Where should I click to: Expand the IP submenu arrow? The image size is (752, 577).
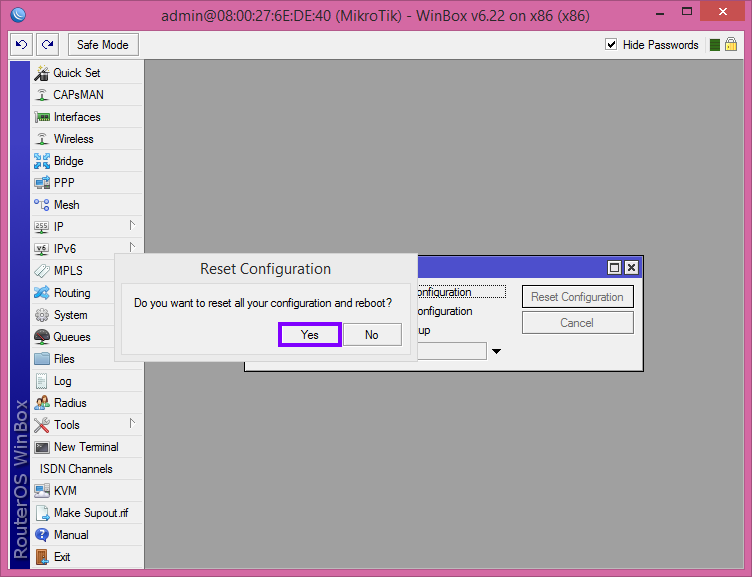click(132, 225)
